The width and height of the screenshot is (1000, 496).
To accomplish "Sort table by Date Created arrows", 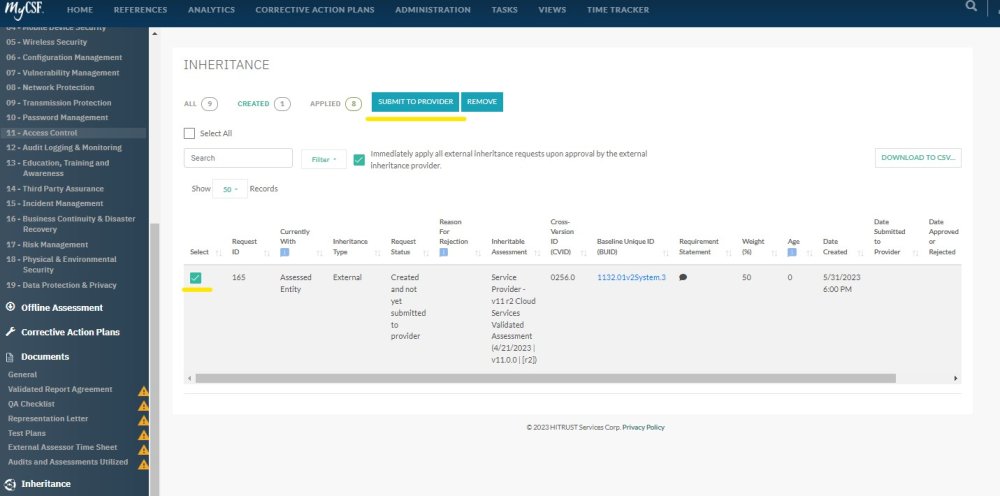I will 860,252.
